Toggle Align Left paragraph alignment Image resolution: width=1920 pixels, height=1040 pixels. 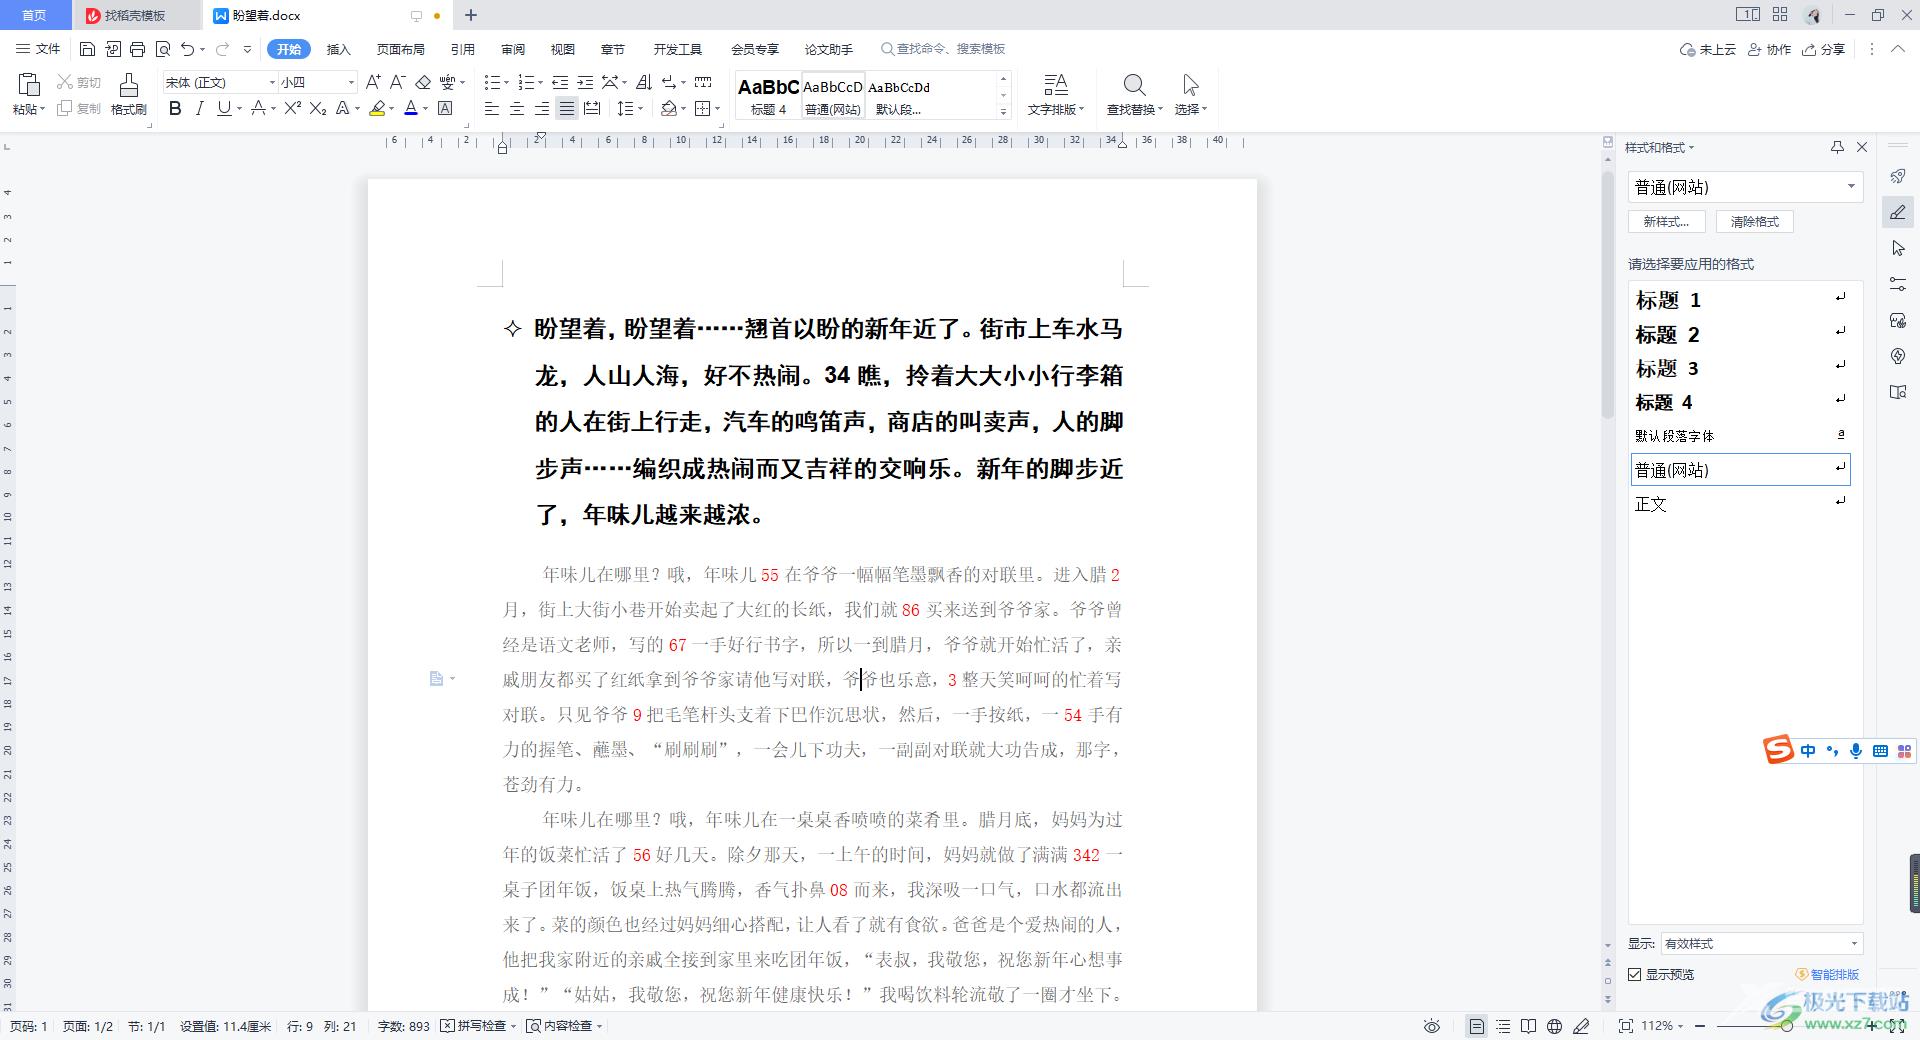pos(491,108)
